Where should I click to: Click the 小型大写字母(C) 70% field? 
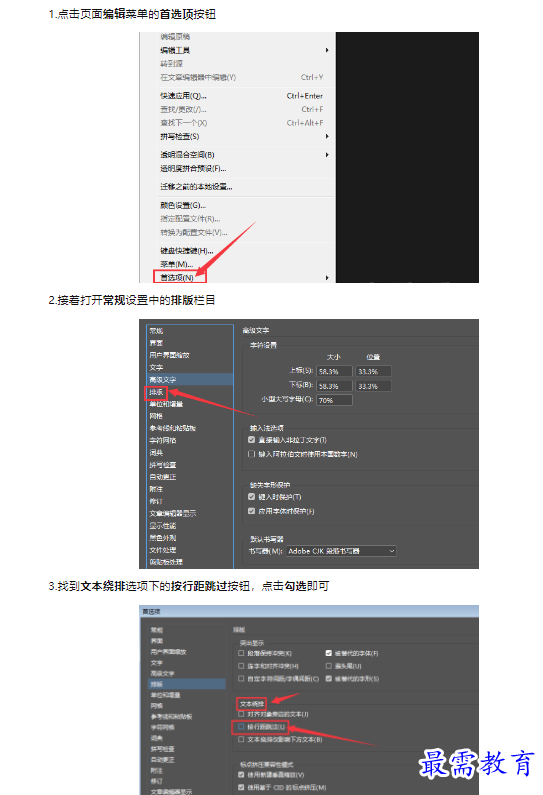click(334, 400)
